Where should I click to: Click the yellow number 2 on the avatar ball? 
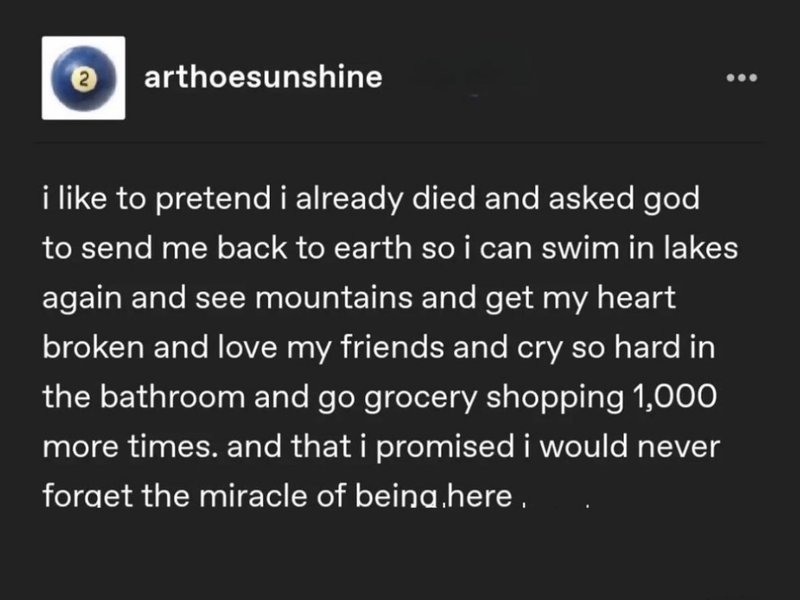coord(85,79)
